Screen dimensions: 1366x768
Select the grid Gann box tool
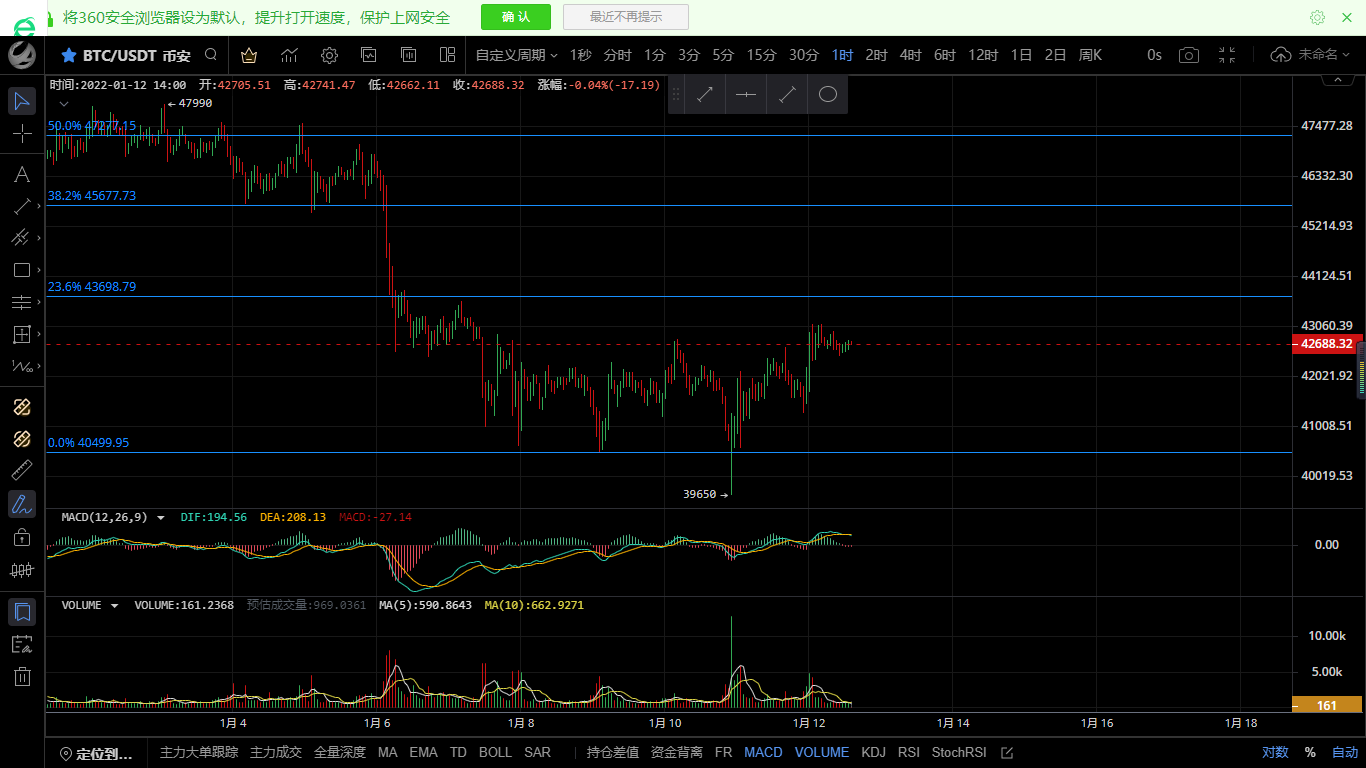click(x=21, y=334)
